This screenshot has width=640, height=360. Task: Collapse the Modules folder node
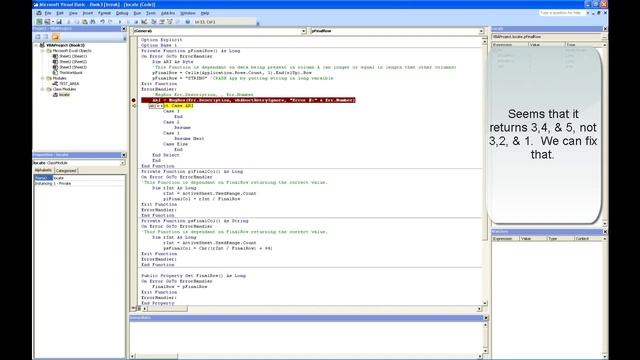[x=42, y=78]
